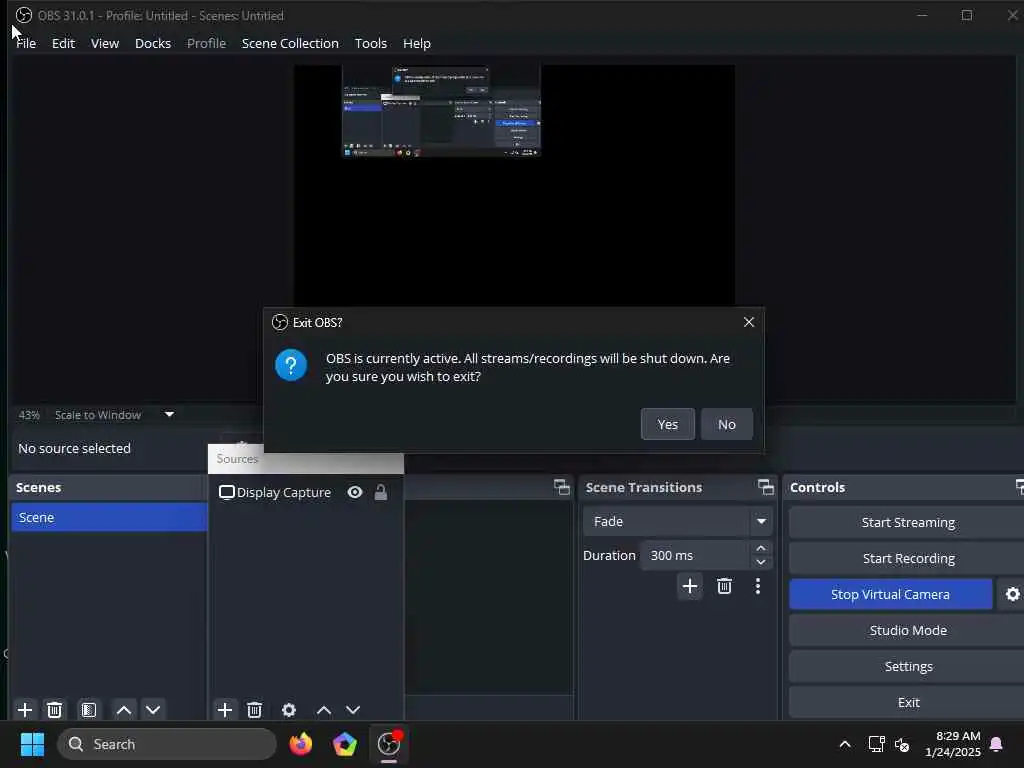Open Firefox from the taskbar
This screenshot has height=768, width=1024.
tap(300, 744)
